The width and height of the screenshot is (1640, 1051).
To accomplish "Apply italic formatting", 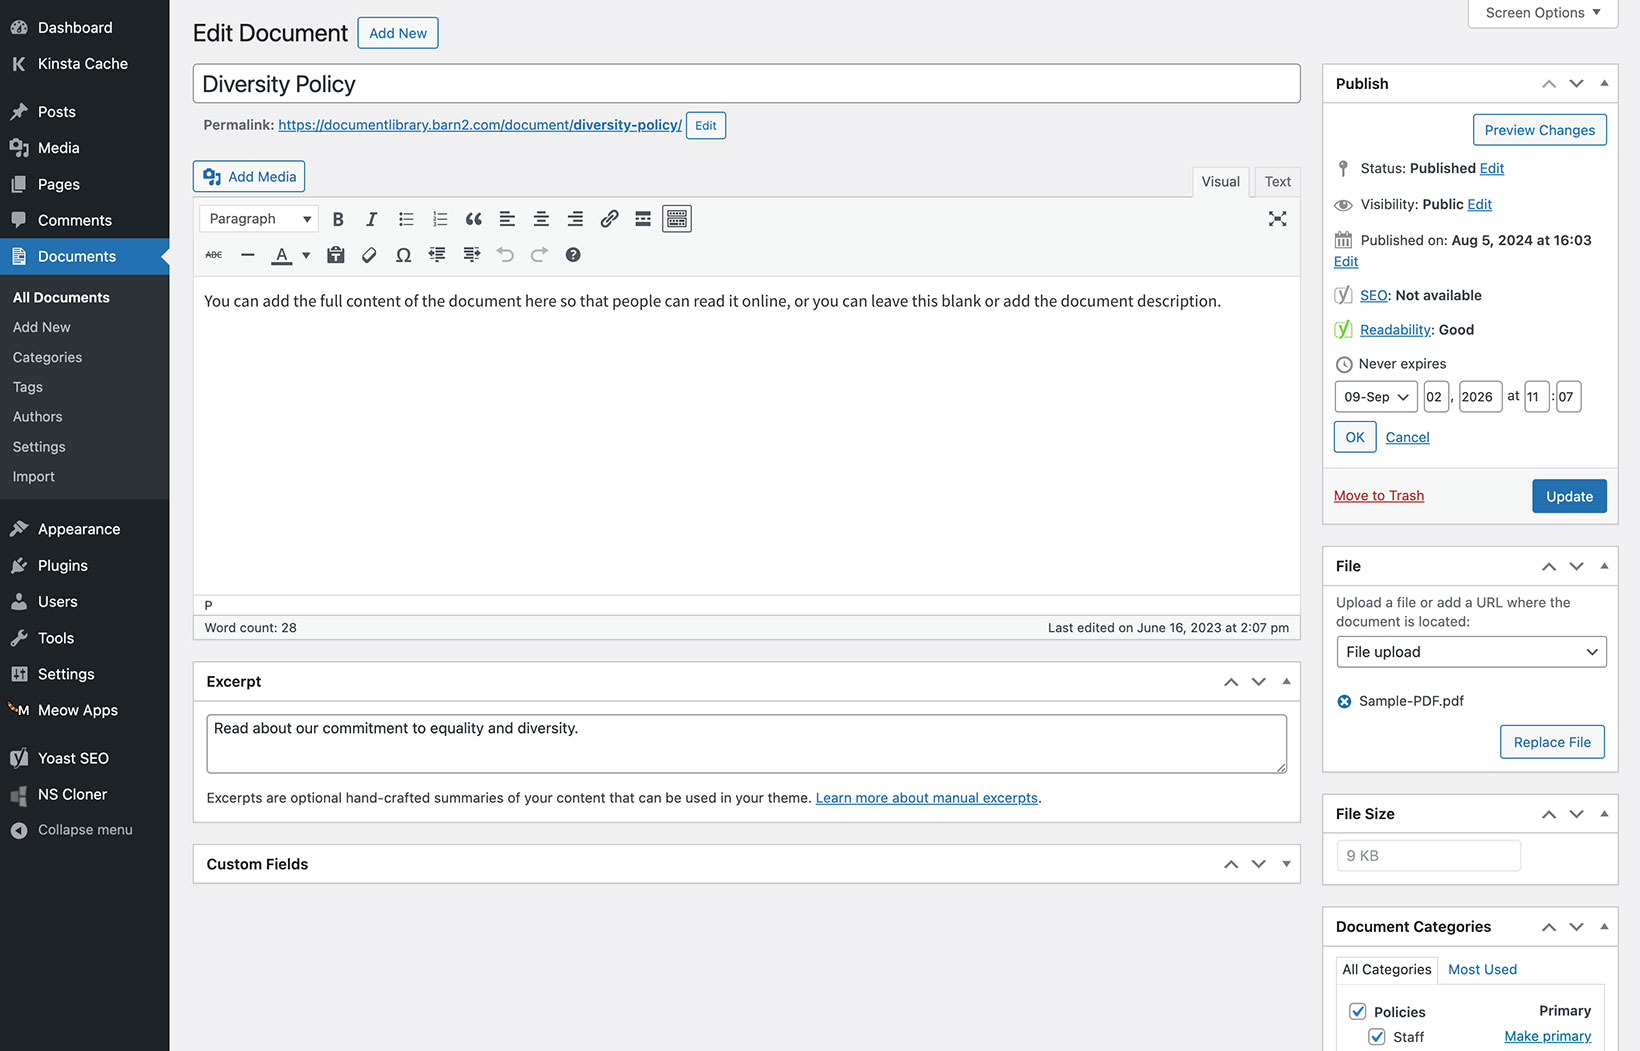I will (x=371, y=218).
